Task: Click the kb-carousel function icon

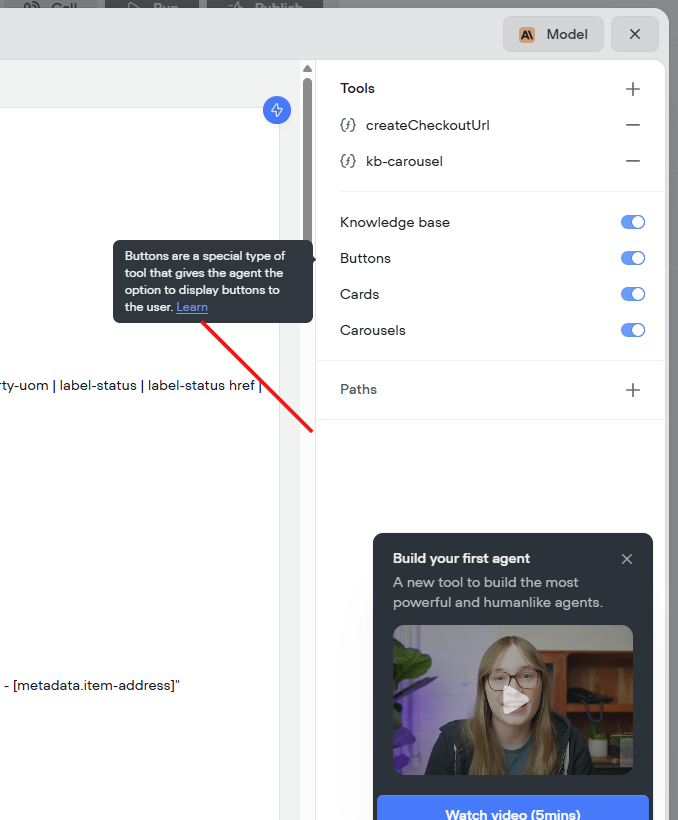Action: tap(348, 161)
